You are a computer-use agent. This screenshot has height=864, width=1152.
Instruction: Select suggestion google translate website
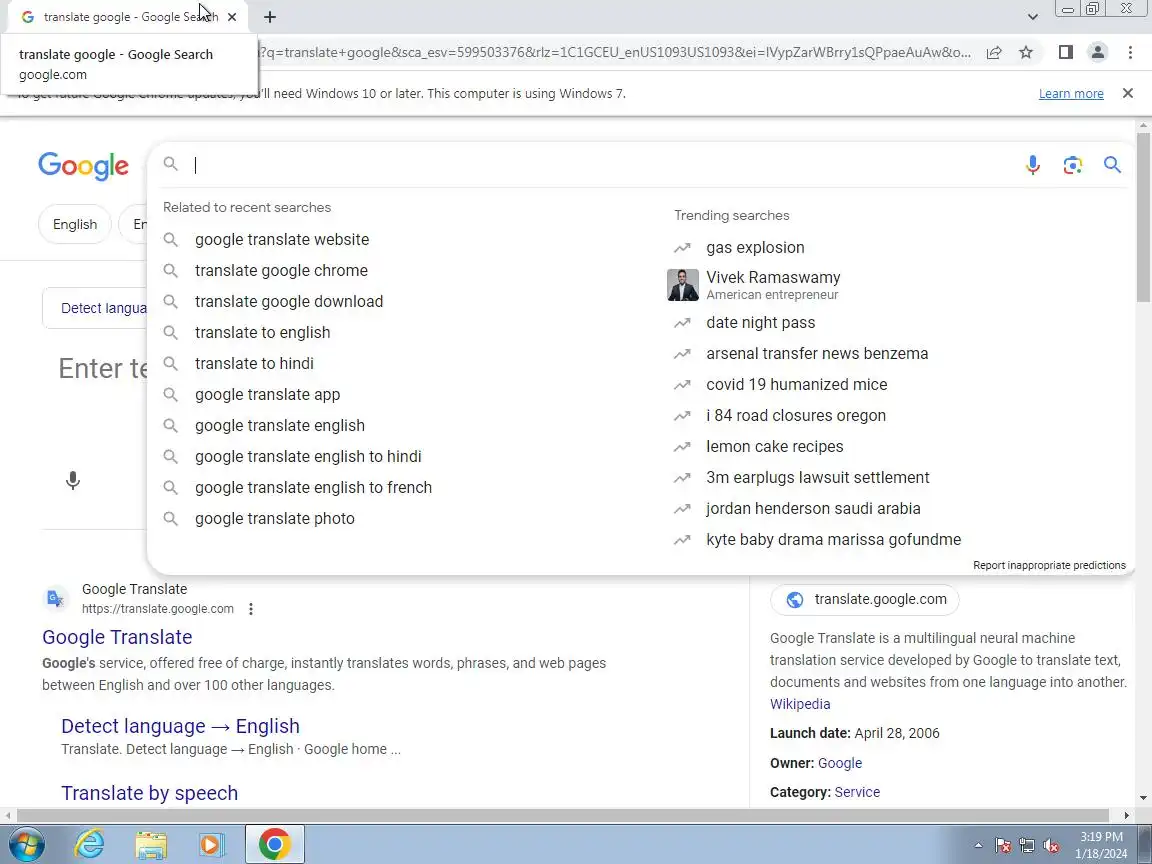coord(282,240)
